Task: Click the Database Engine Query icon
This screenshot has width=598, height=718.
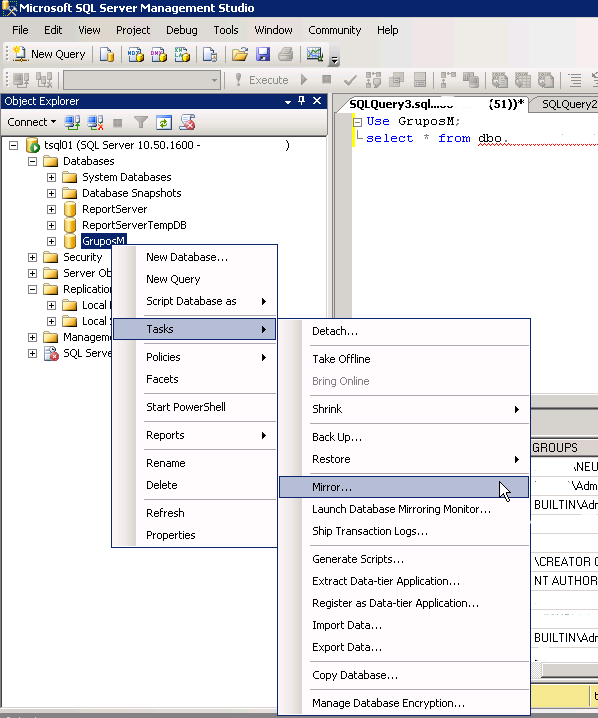Action: tap(107, 54)
